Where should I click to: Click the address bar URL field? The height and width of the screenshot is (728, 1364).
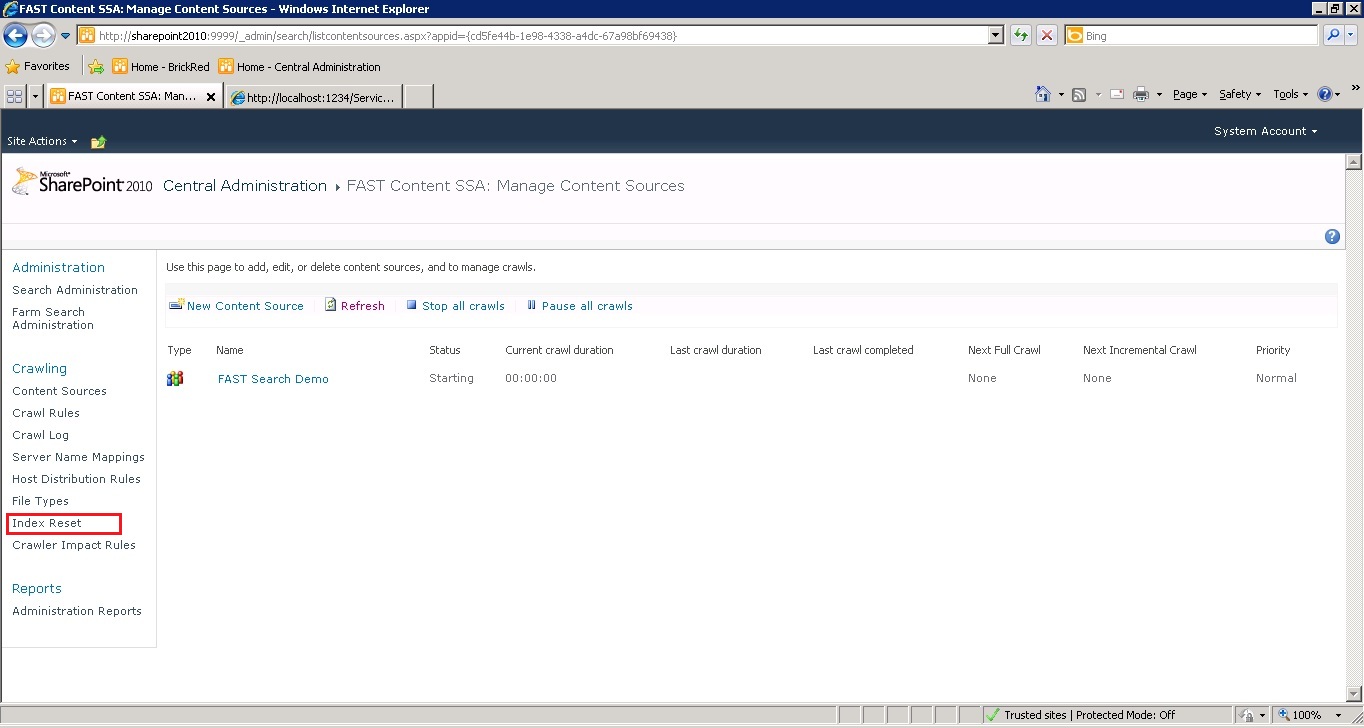[532, 36]
